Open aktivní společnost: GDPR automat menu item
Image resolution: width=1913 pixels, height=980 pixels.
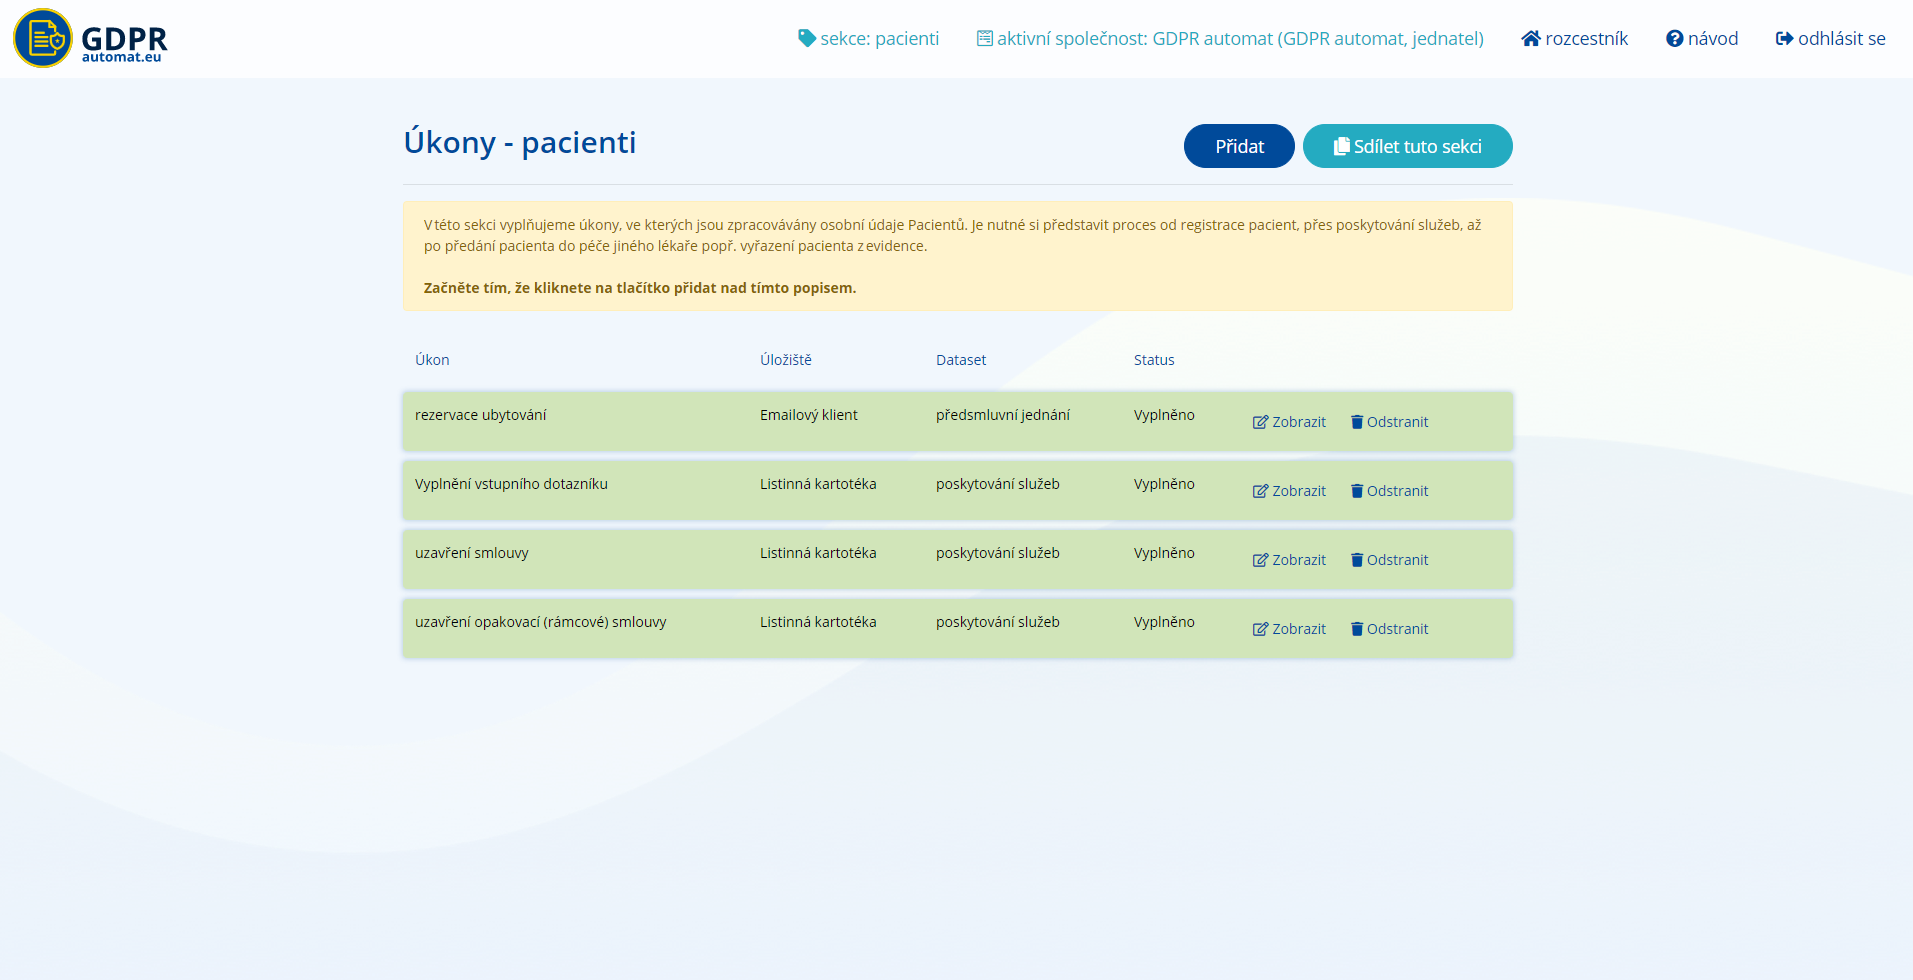(1230, 38)
